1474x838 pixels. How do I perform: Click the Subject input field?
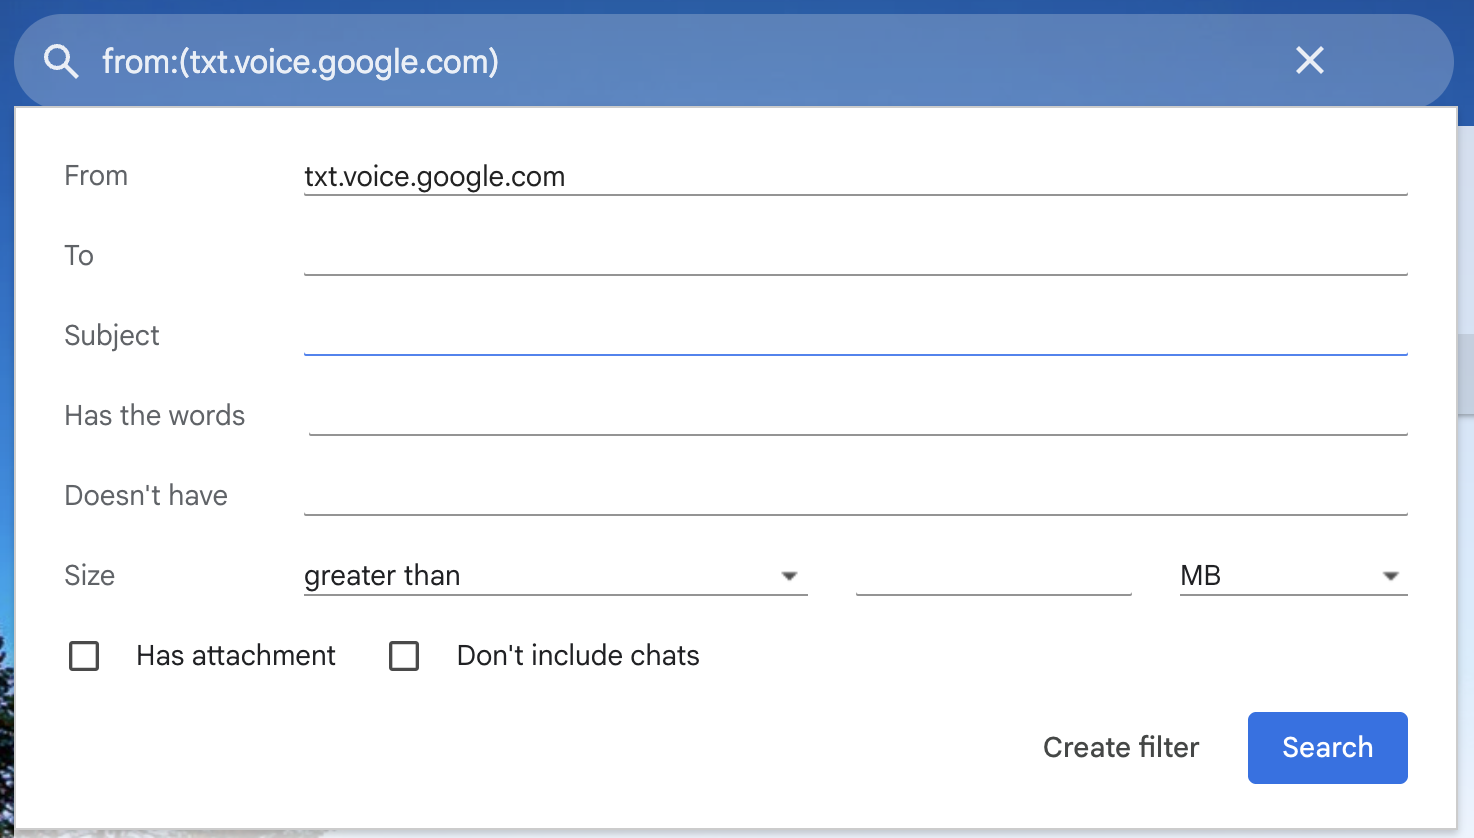pyautogui.click(x=855, y=336)
